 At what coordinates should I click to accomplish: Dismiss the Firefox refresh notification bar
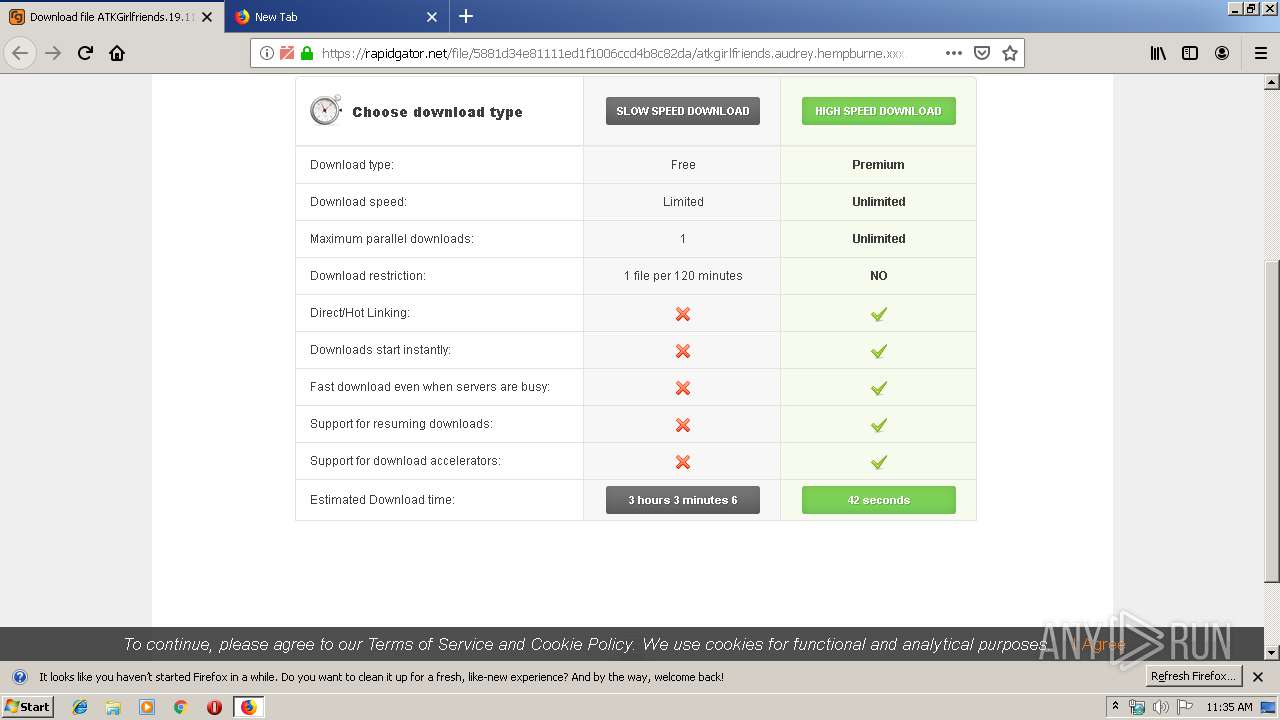[1258, 677]
